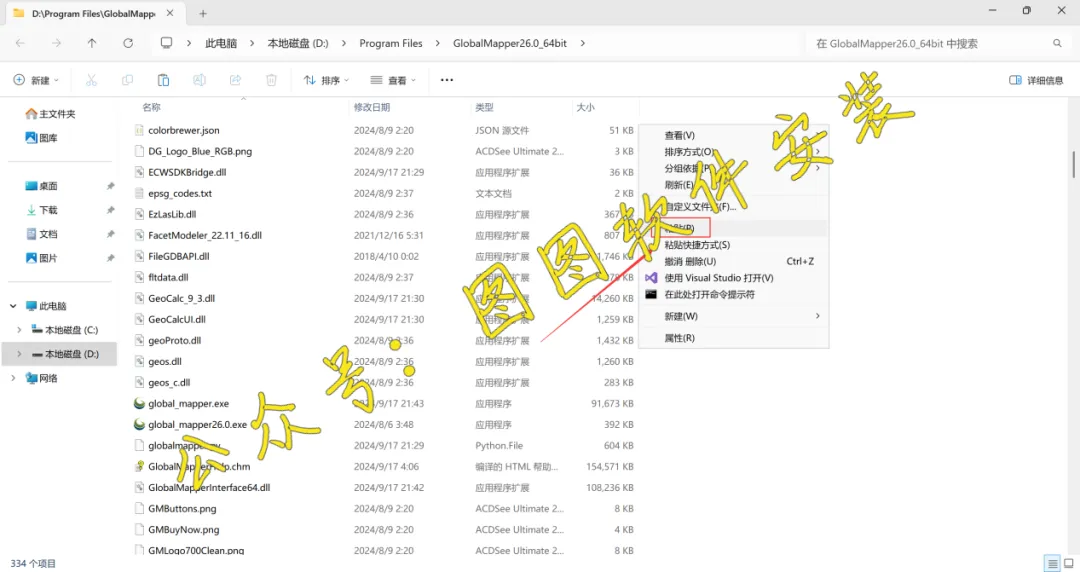Viewport: 1080px width, 572px height.
Task: Click the command prompt icon in context menu
Action: (651, 294)
